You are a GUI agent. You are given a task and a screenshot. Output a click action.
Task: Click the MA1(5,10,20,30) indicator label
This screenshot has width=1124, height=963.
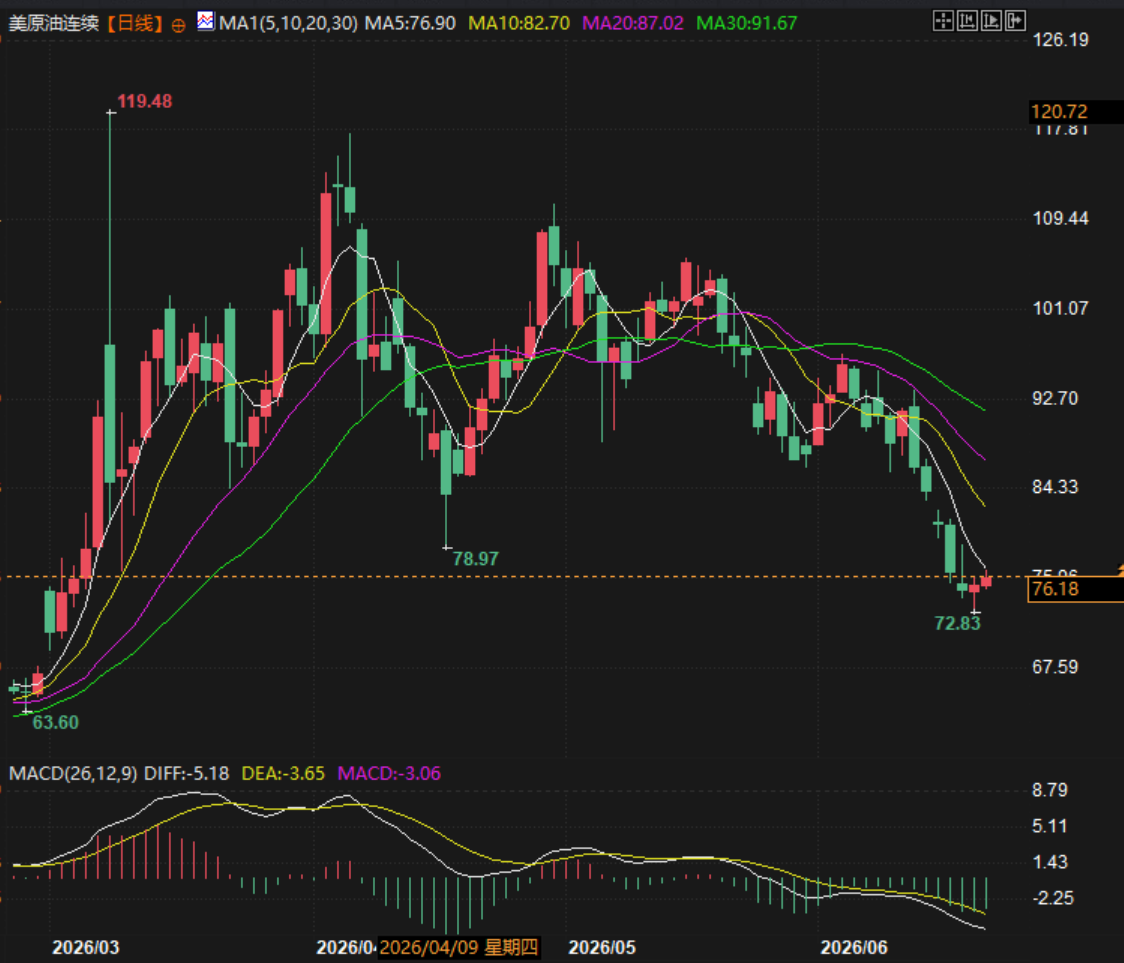pos(288,24)
